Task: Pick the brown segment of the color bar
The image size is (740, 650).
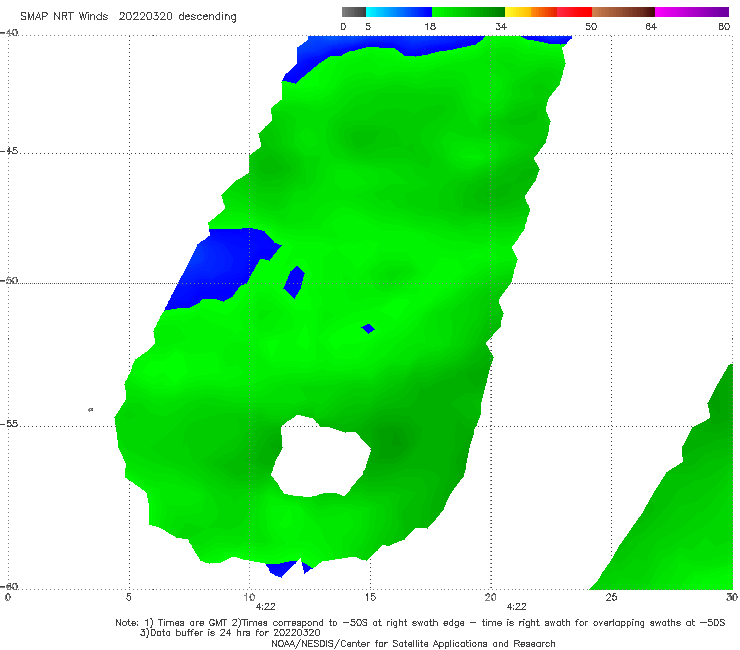Action: click(623, 12)
